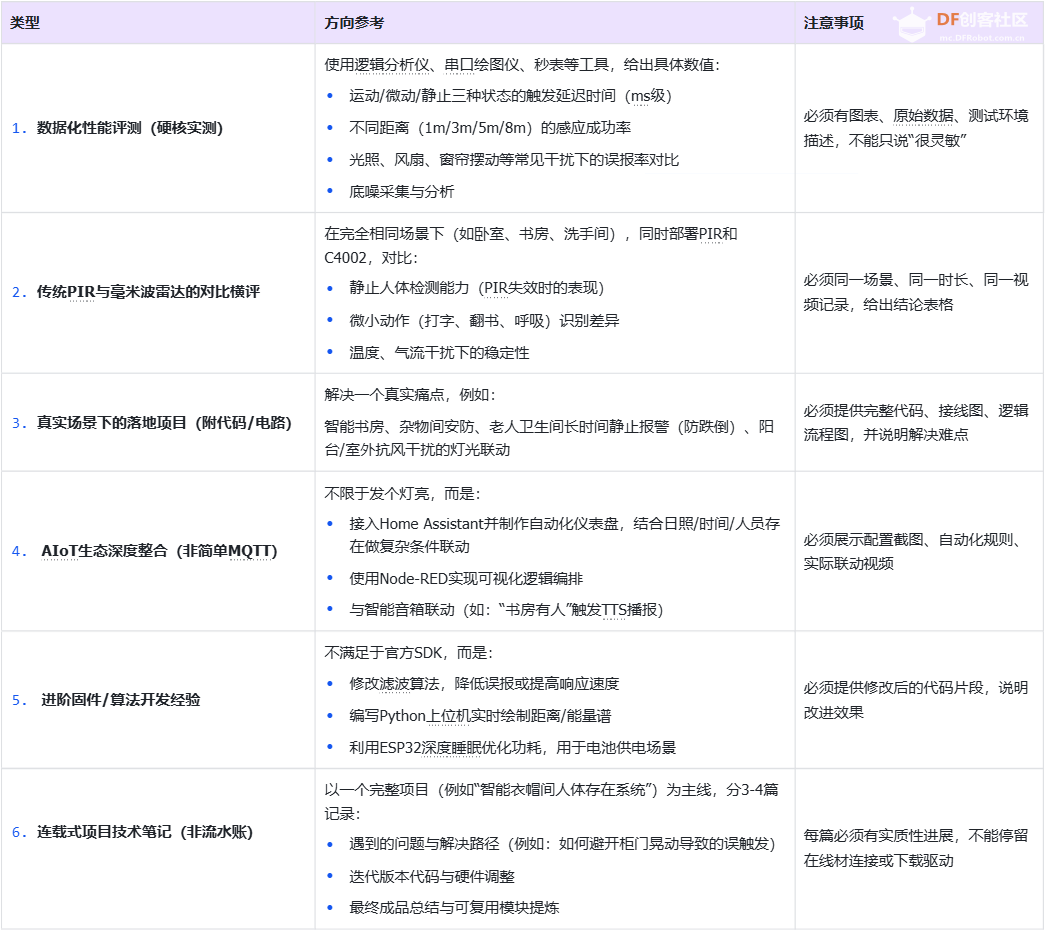Select row title 数据化性能评测 (硬核实测)
The image size is (1045, 931).
point(129,128)
